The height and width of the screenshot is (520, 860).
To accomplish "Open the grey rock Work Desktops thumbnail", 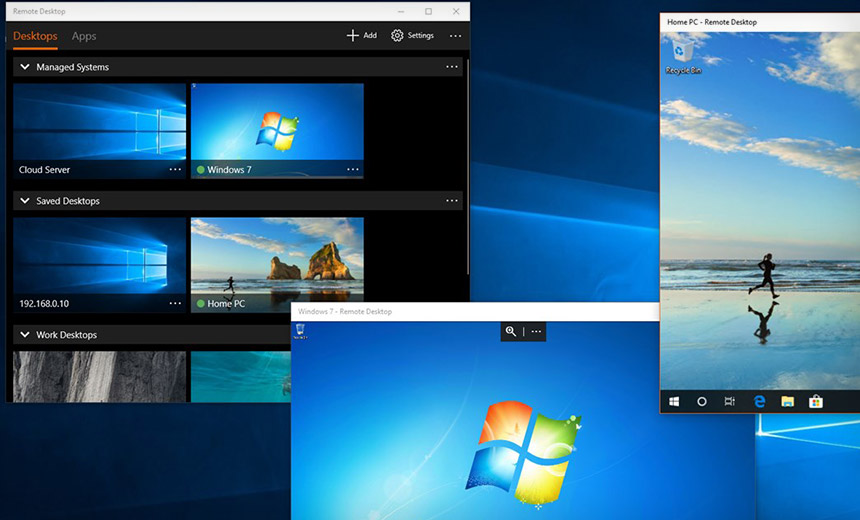I will (100, 377).
